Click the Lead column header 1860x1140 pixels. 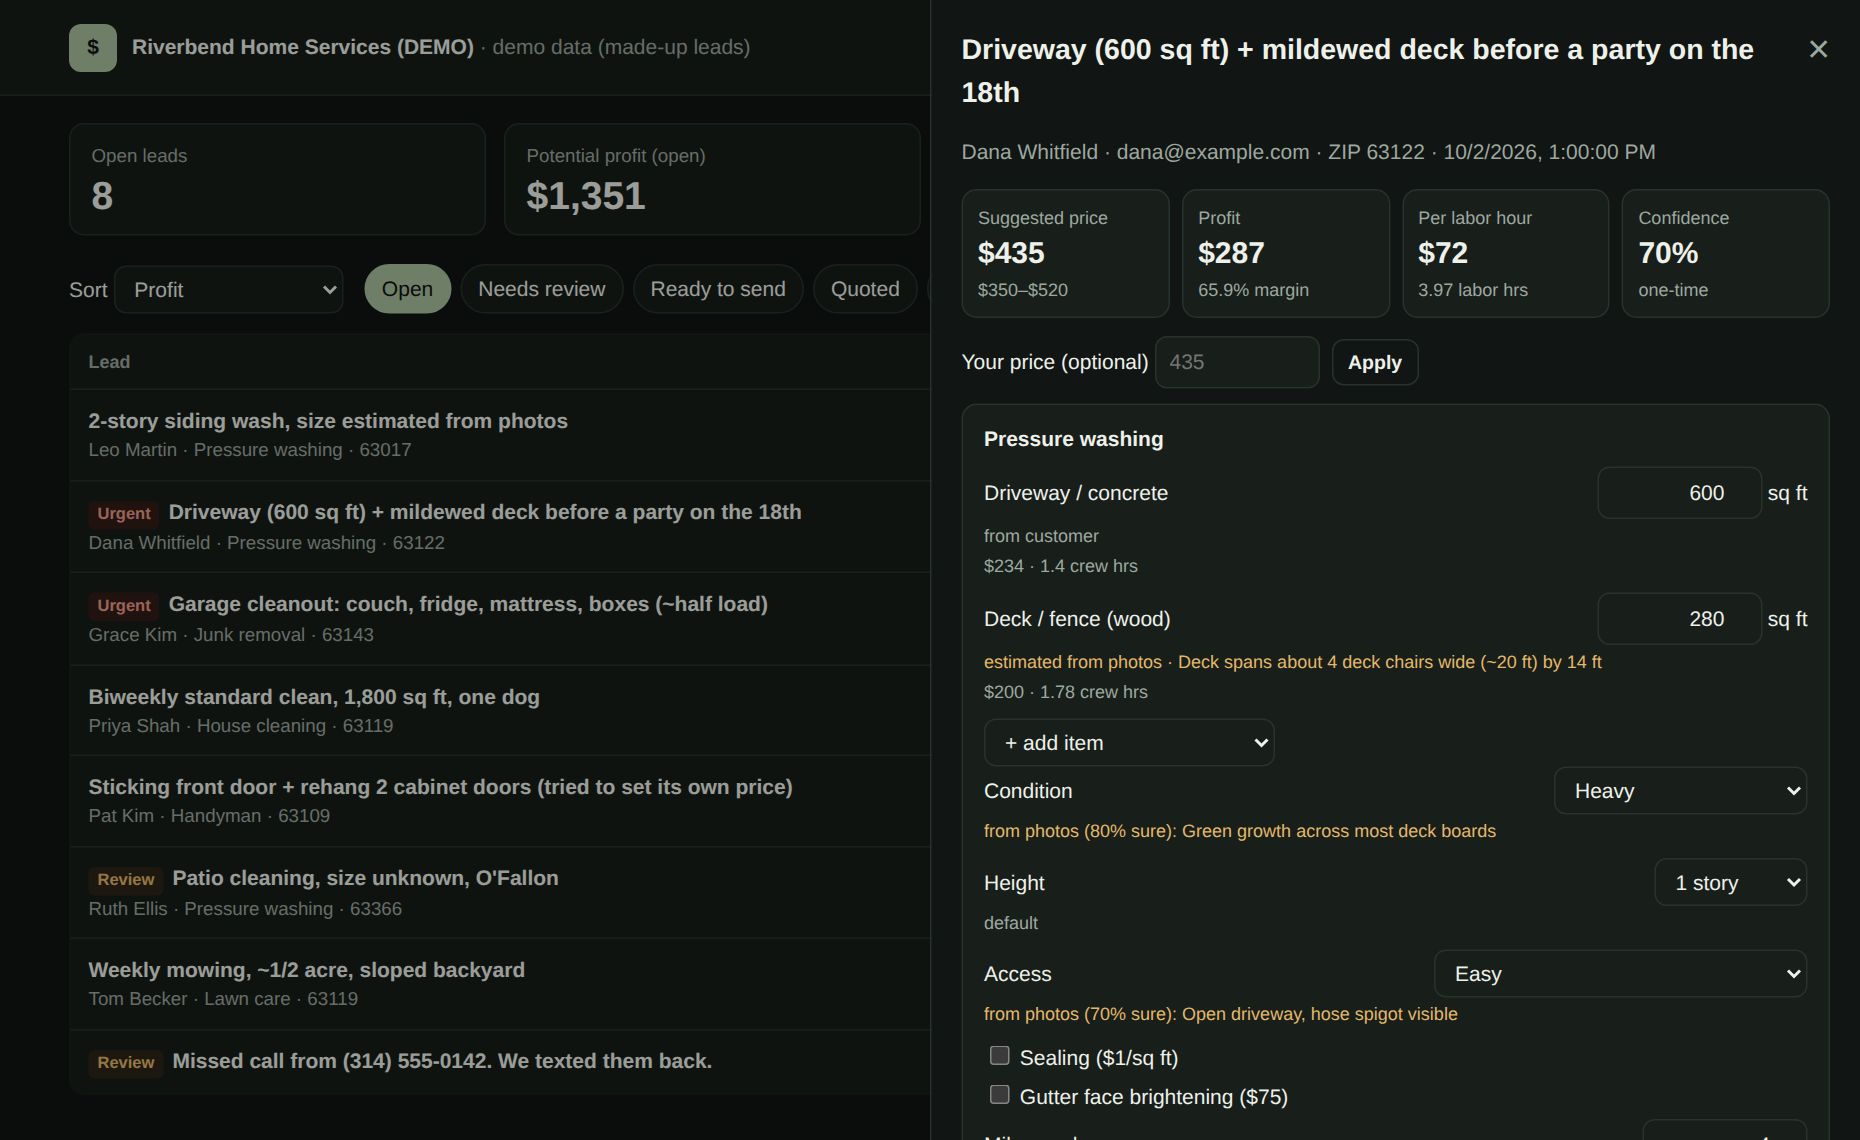coord(109,362)
